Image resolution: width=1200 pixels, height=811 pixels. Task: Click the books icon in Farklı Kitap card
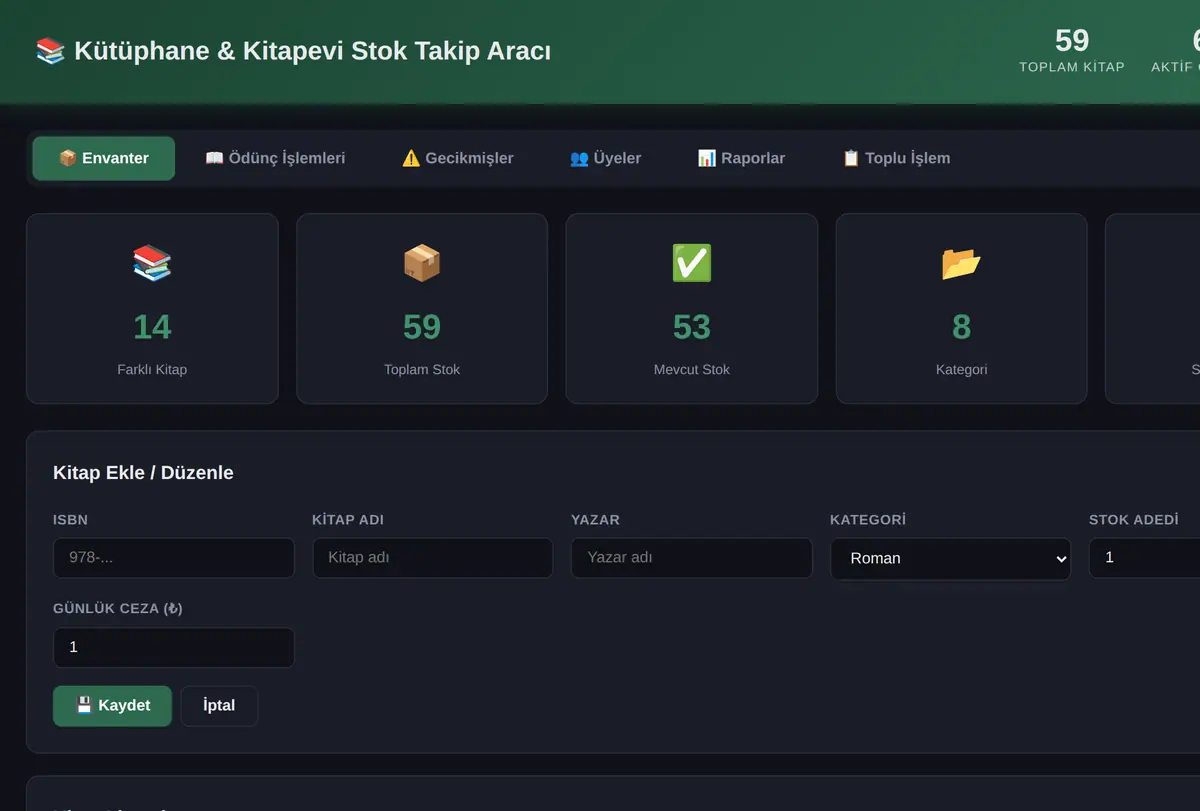(152, 263)
